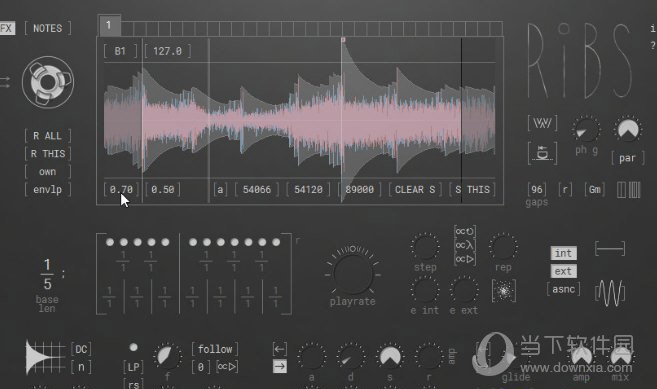Click the playrate knob

(x=353, y=275)
